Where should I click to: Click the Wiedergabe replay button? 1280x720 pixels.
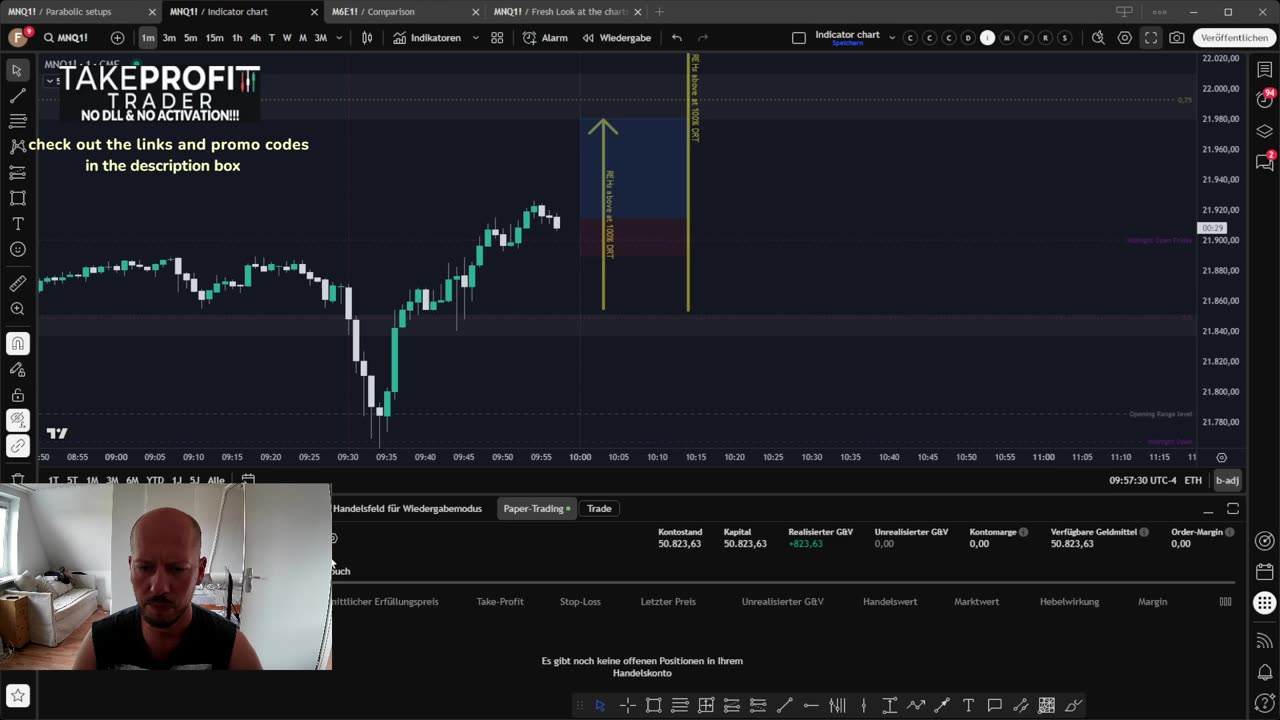click(617, 38)
